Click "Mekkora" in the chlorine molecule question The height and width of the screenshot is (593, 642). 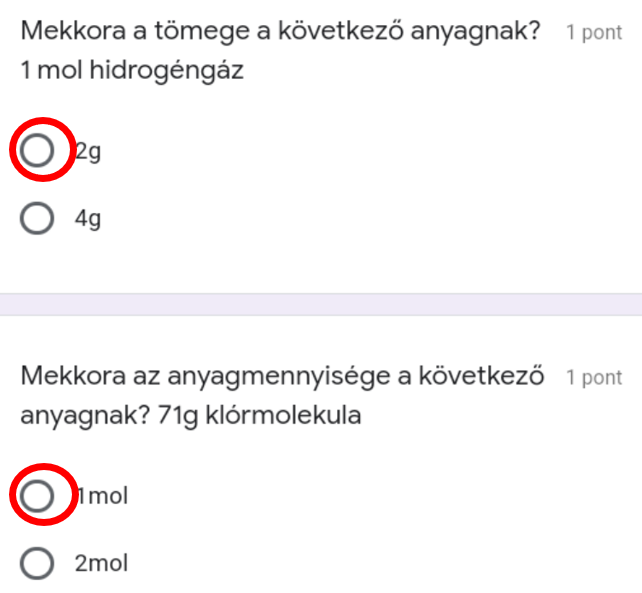pos(67,376)
